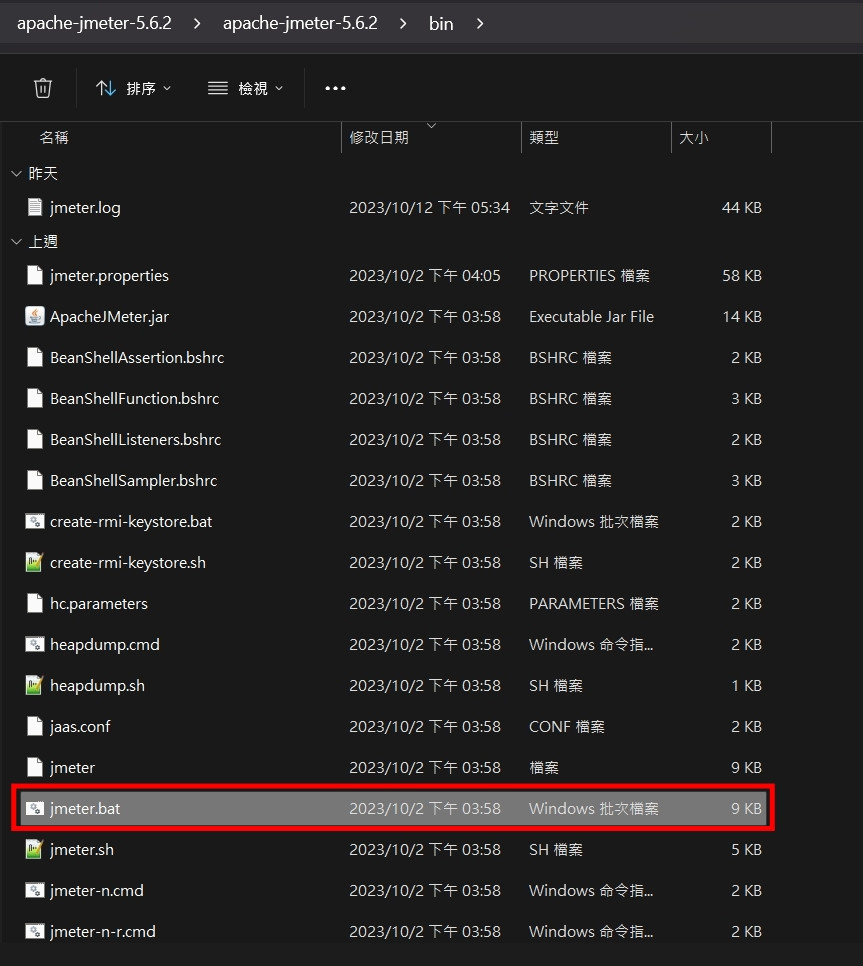This screenshot has height=966, width=863.
Task: Click the ApacheJMeter.jar file name
Action: [x=109, y=317]
